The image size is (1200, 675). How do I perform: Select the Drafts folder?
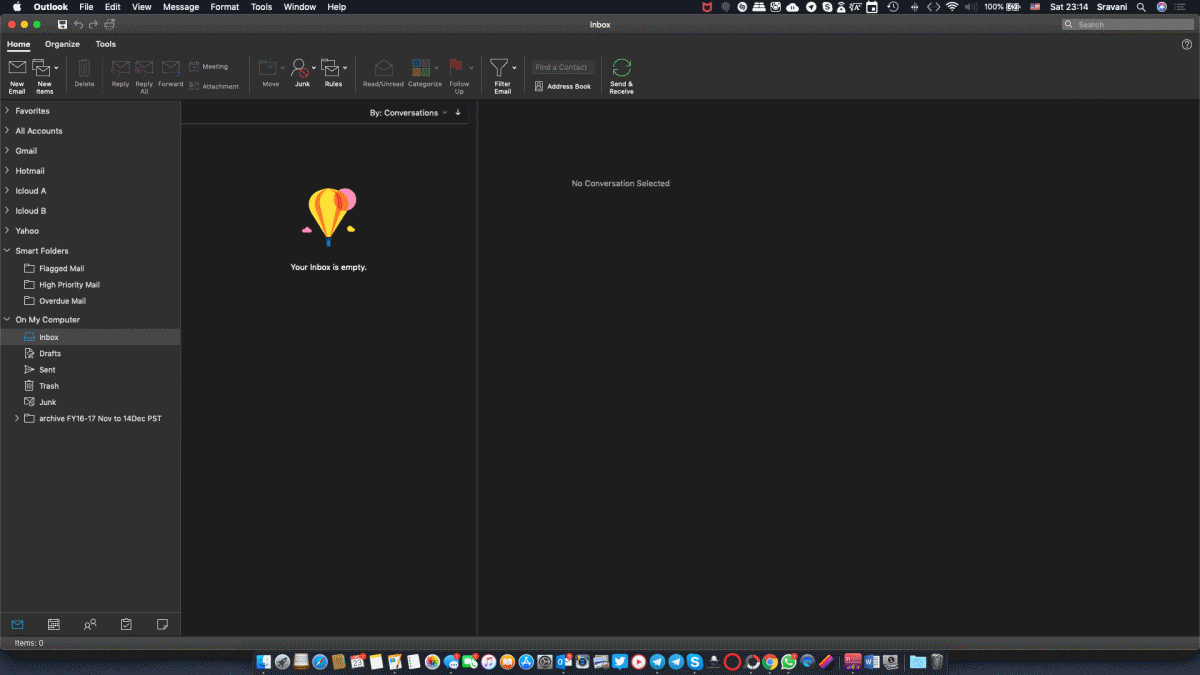click(x=50, y=354)
